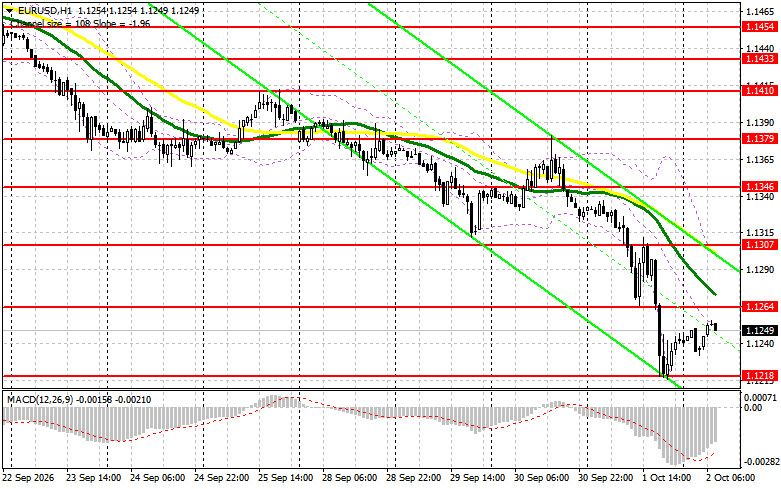Click the 1.1340 price scale value

tap(760, 196)
